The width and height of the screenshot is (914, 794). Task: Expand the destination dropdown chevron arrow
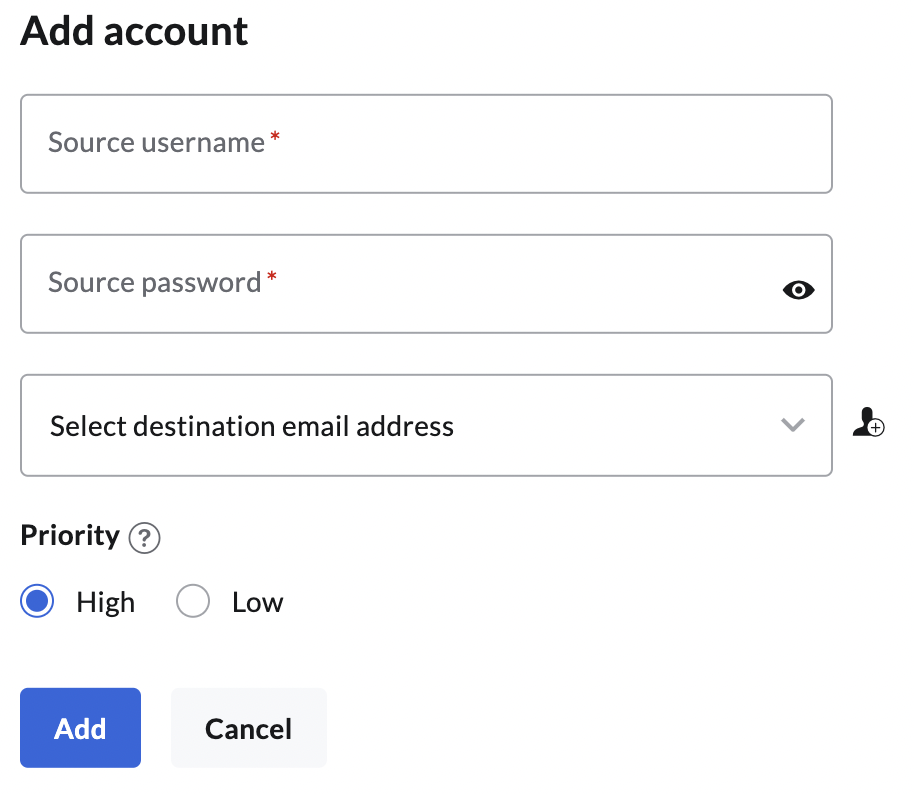[793, 425]
